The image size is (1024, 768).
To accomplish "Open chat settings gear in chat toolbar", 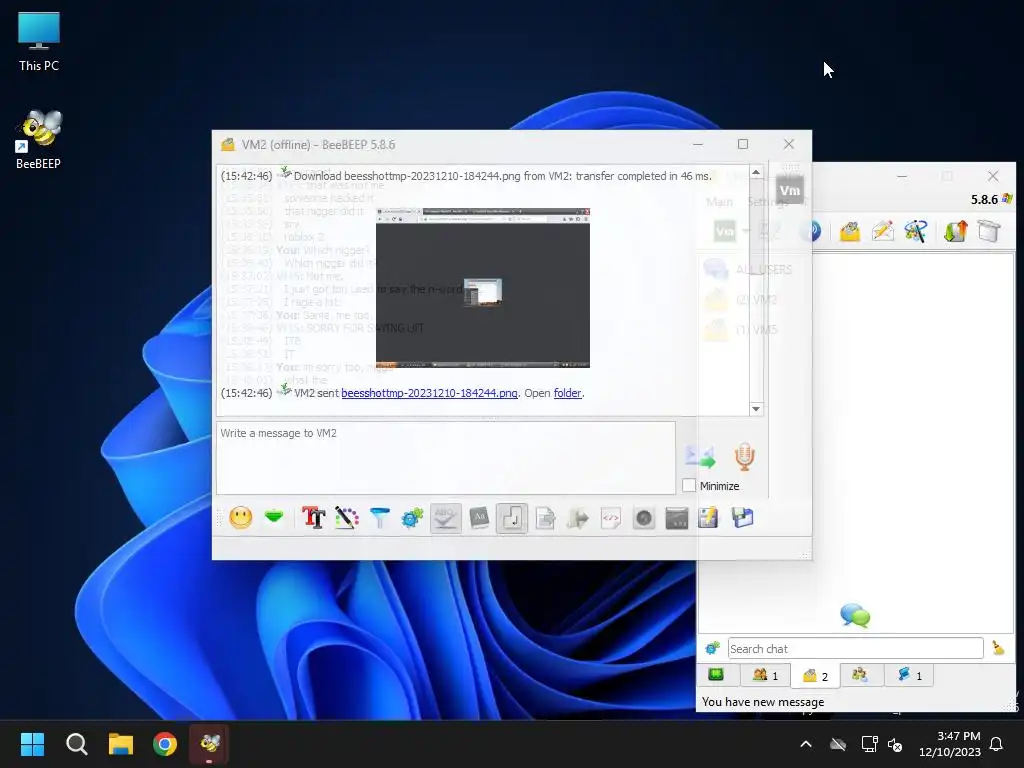I will (412, 519).
